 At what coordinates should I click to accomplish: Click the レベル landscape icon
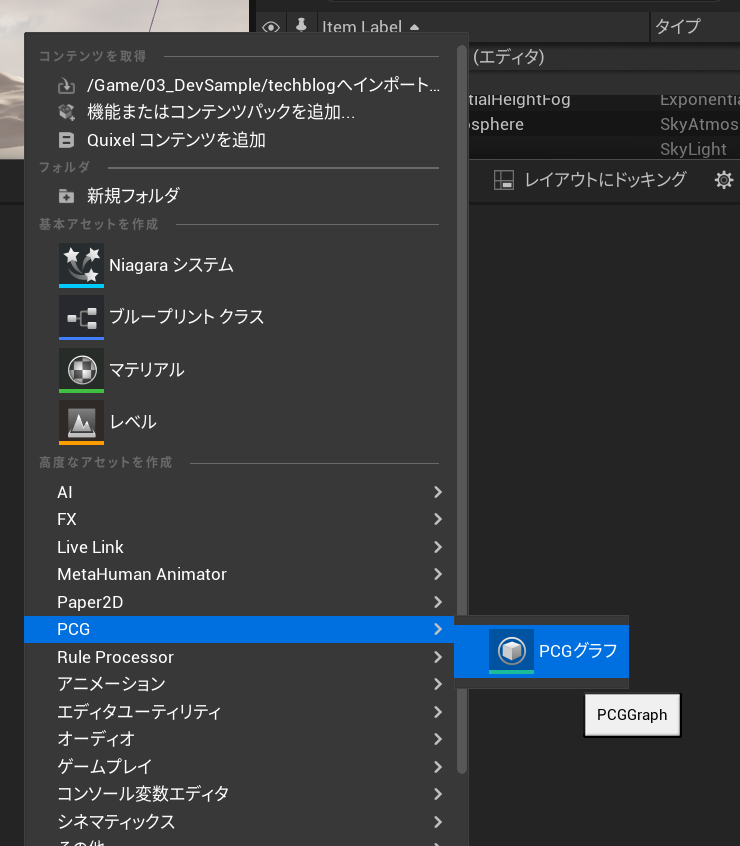click(x=81, y=422)
